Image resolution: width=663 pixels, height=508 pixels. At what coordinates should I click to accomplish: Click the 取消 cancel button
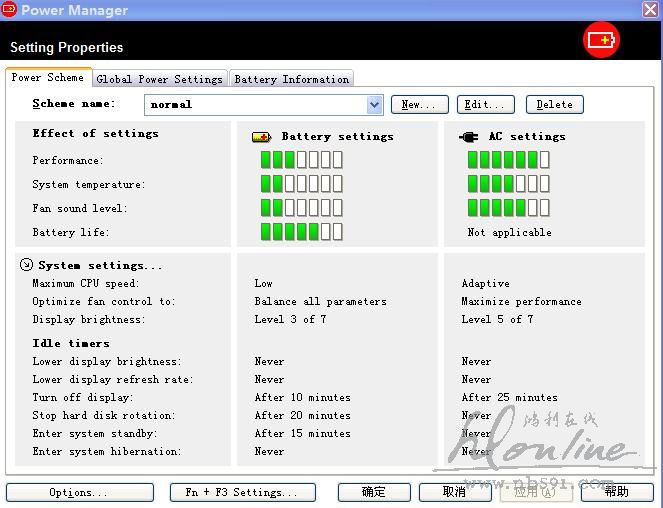pyautogui.click(x=454, y=492)
